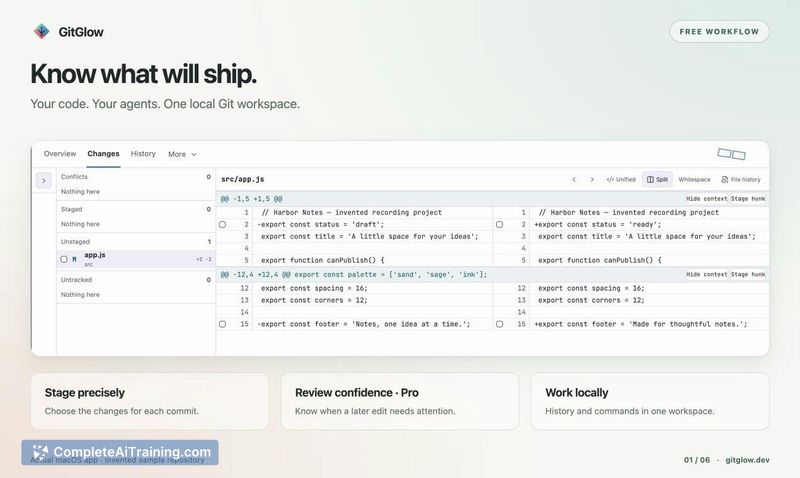Click the M modified status icon for app.js

click(74, 259)
